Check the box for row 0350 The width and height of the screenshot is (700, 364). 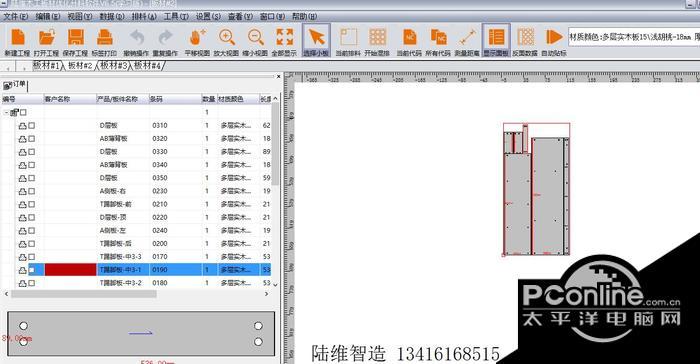32,178
